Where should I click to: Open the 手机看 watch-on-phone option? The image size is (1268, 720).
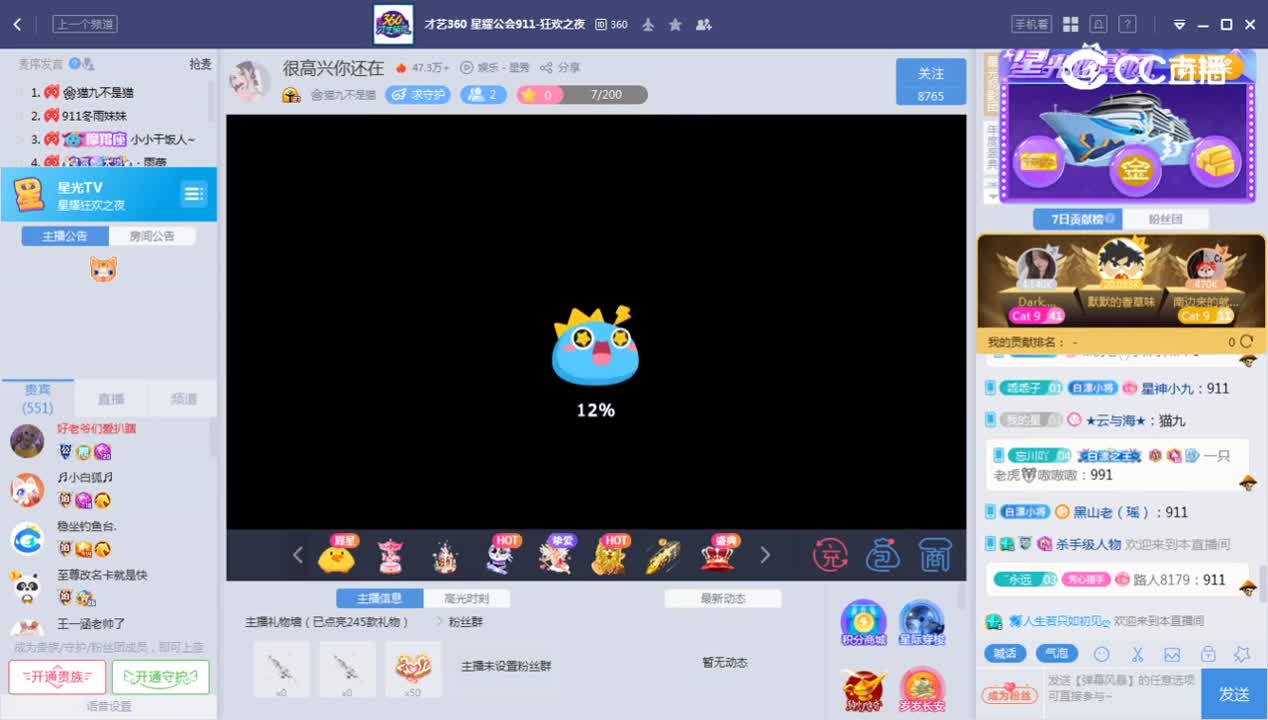click(1031, 24)
